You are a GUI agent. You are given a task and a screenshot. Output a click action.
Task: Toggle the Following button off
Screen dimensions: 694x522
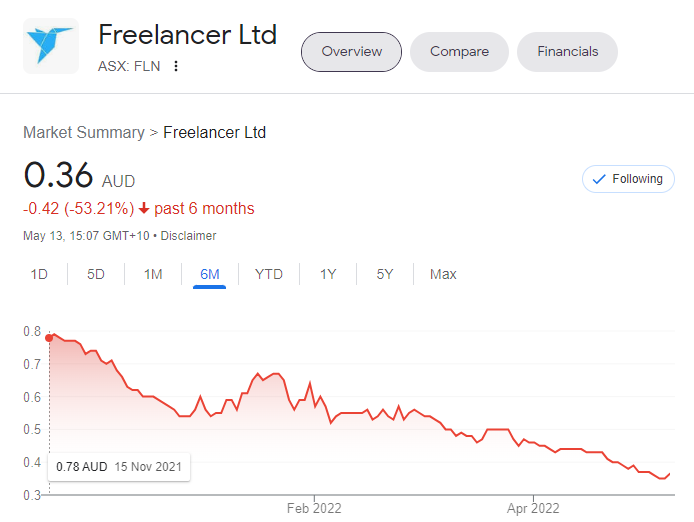(628, 179)
